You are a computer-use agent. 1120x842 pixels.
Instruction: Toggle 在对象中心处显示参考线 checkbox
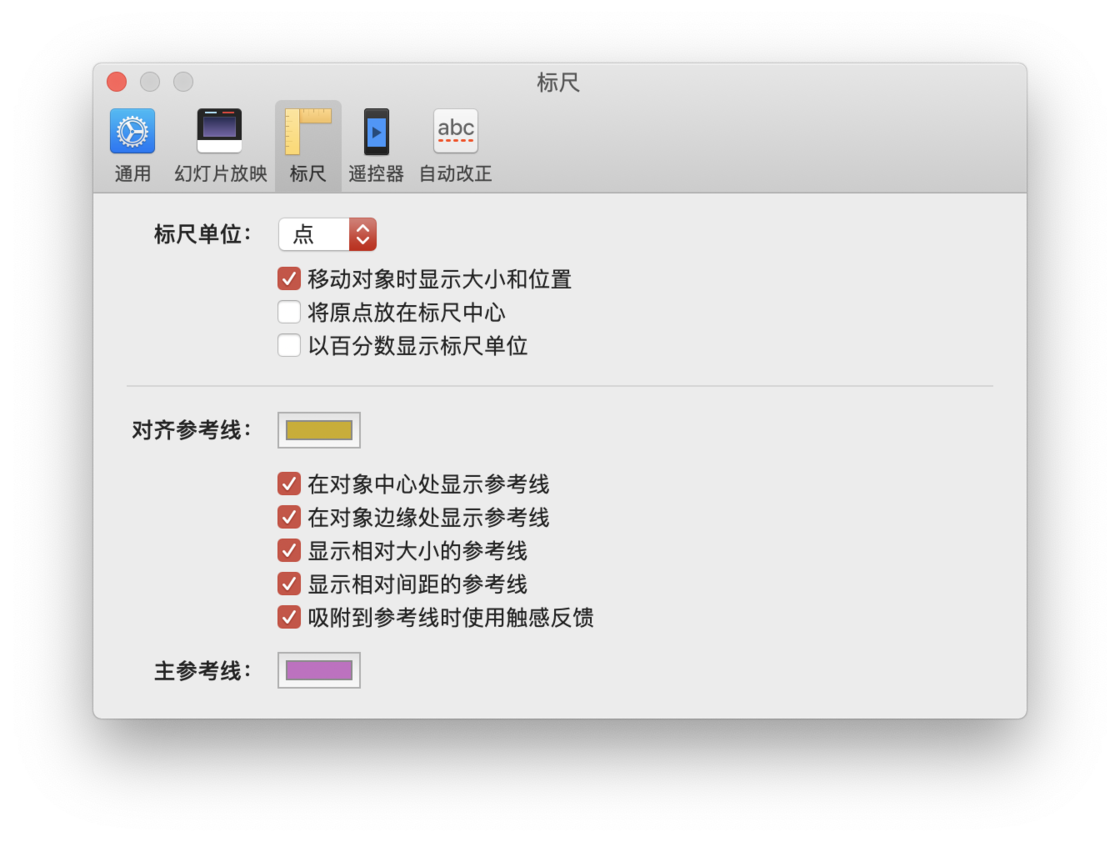tap(289, 483)
